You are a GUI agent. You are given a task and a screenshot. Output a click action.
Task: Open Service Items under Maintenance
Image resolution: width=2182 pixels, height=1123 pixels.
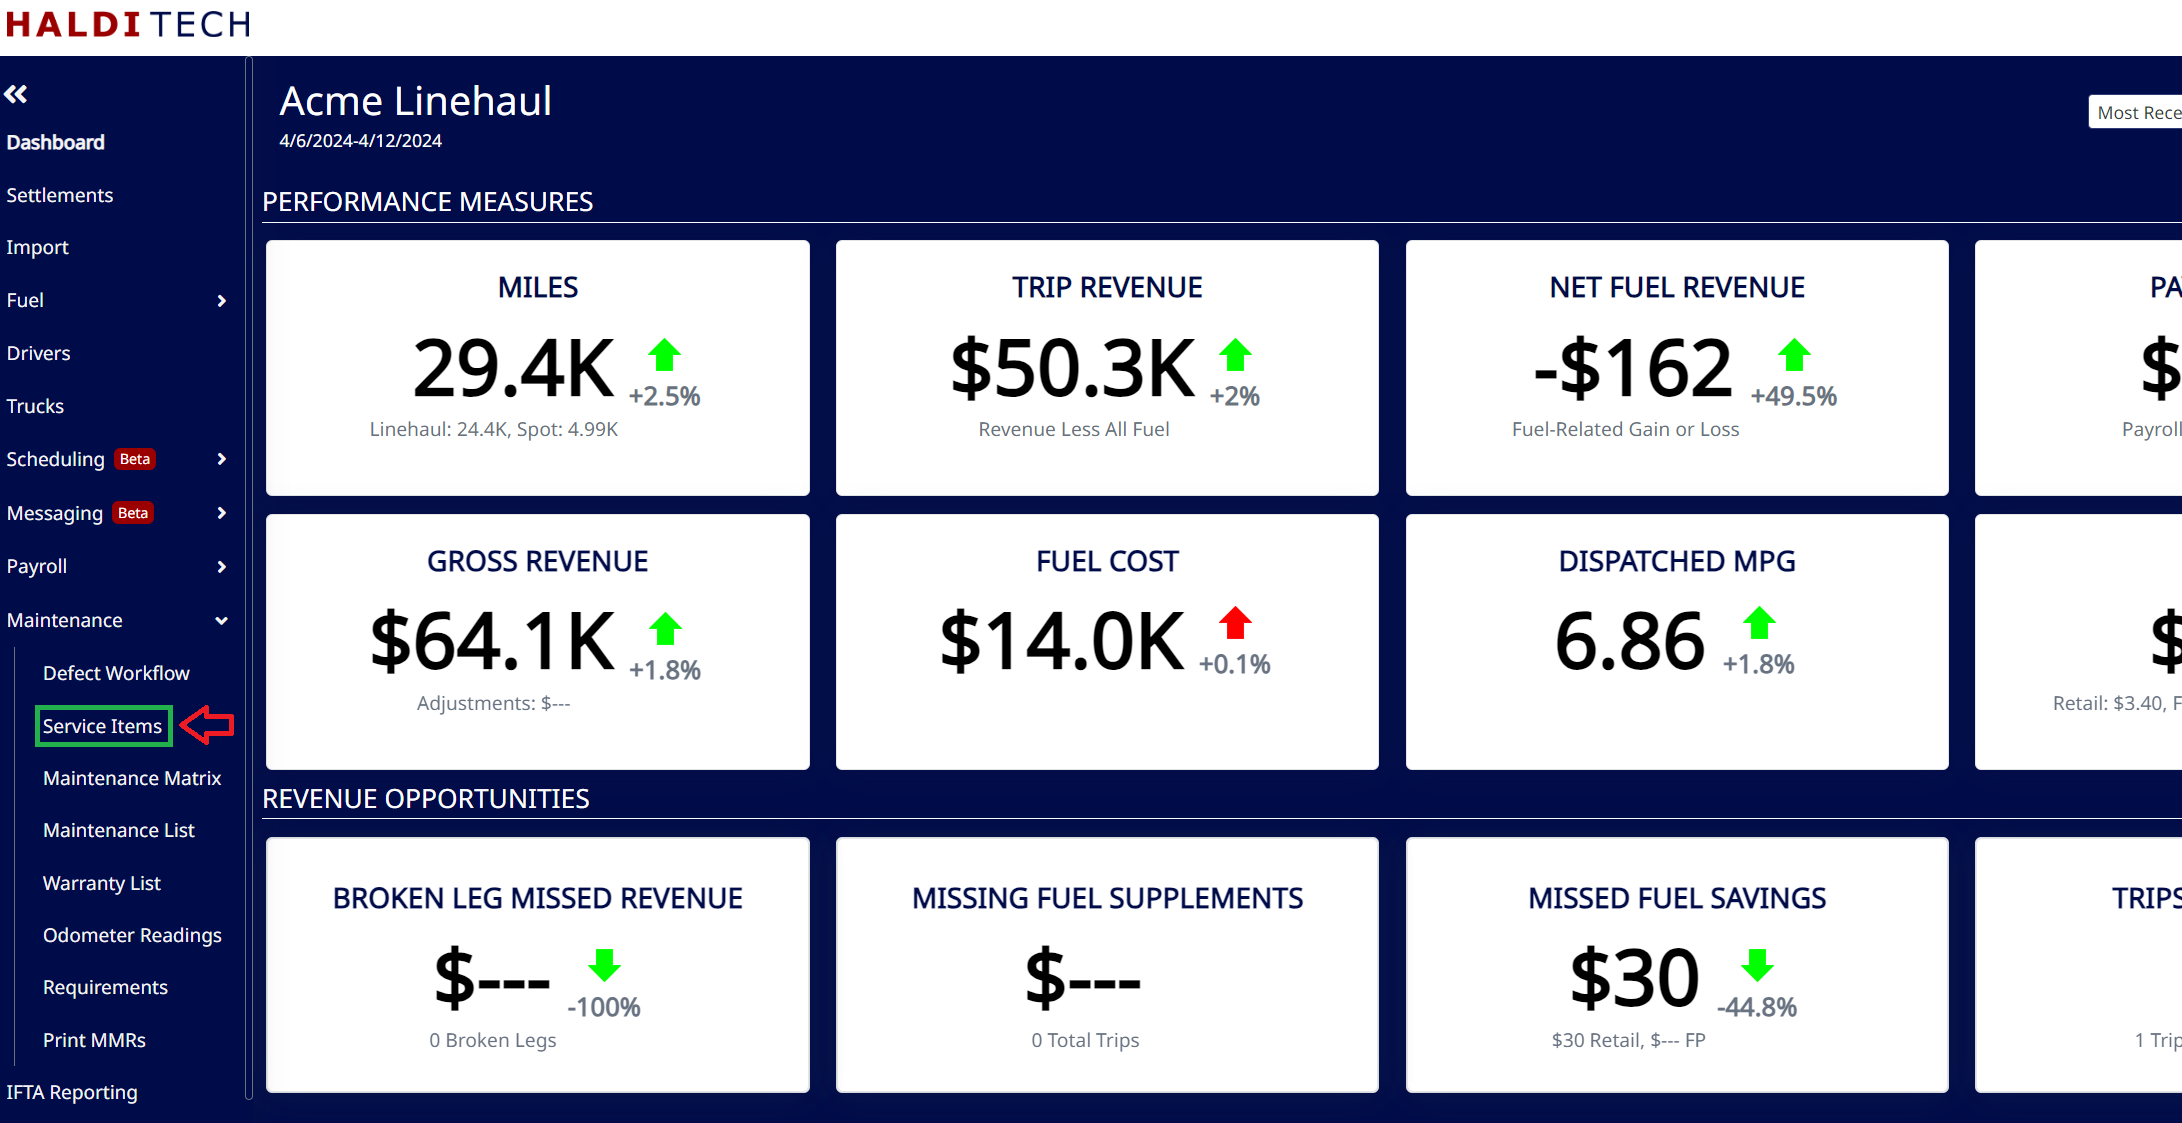(102, 726)
